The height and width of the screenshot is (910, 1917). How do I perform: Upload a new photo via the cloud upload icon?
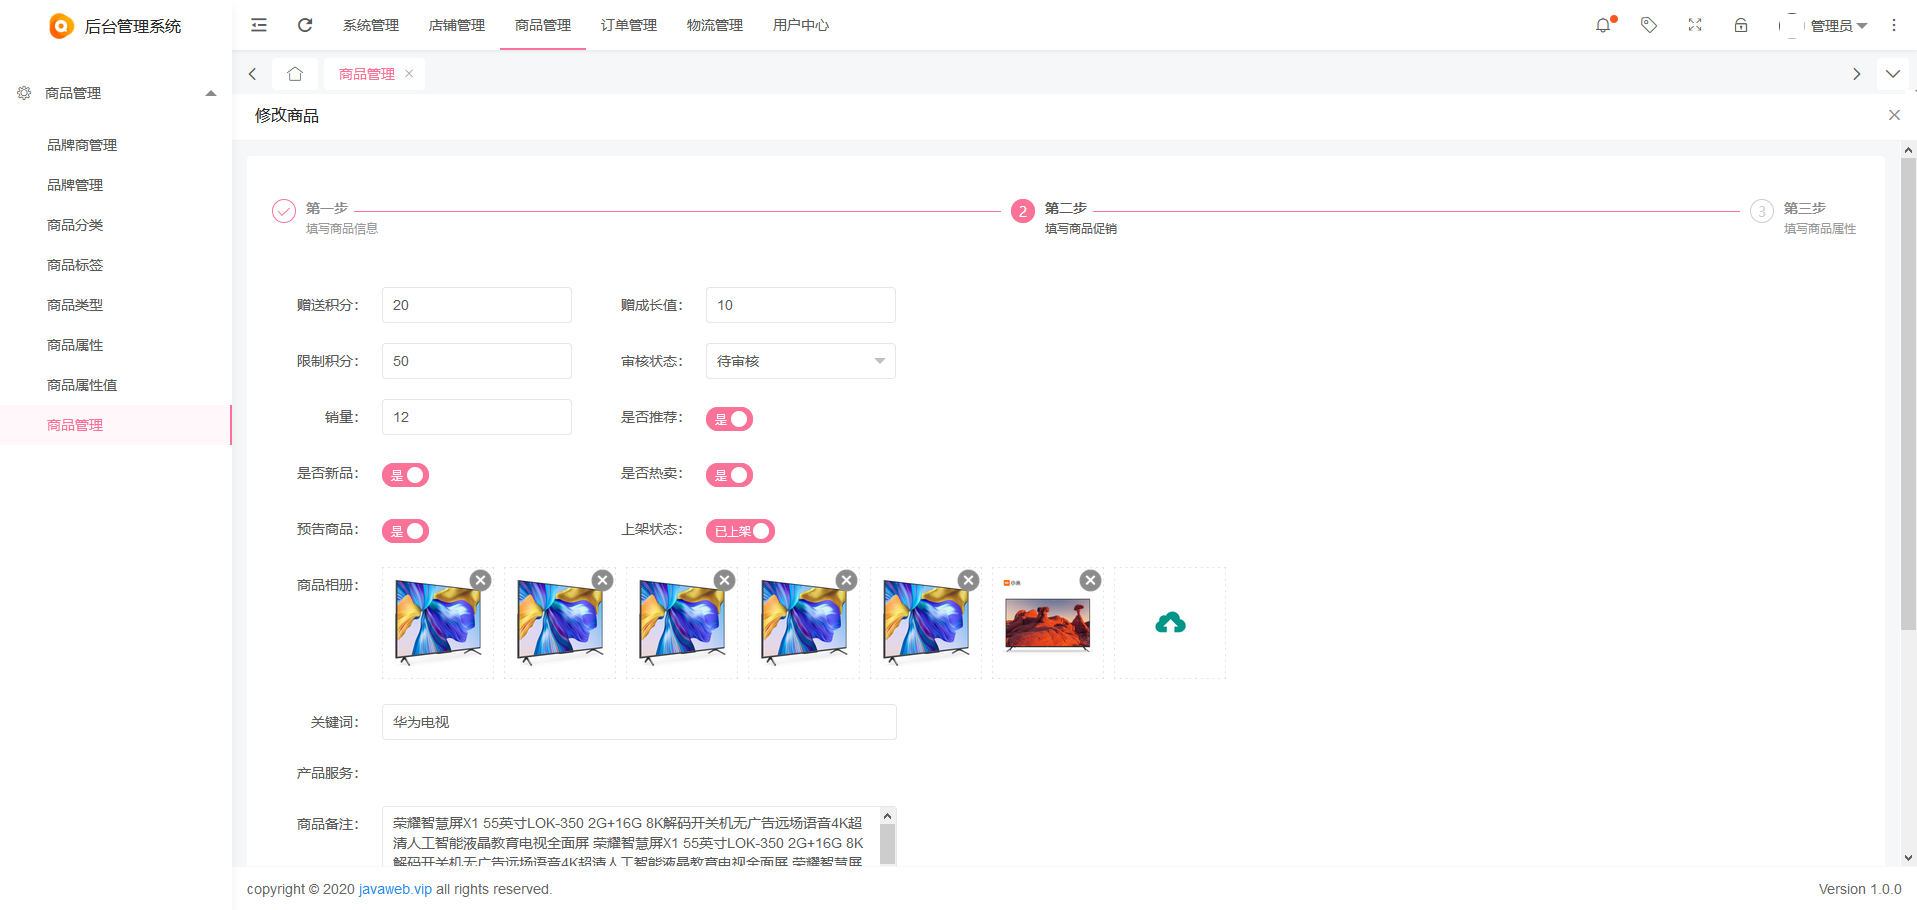(1170, 622)
